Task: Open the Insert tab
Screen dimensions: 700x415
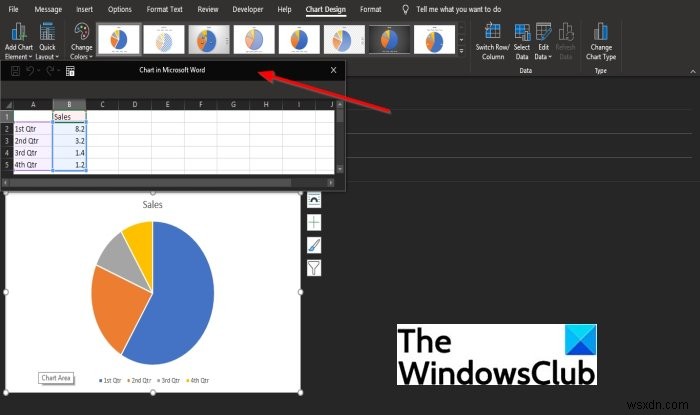Action: tap(84, 9)
